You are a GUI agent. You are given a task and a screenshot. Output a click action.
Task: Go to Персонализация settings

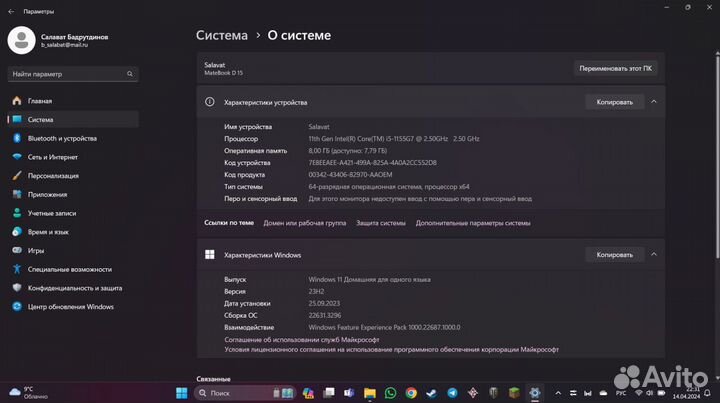[73, 176]
